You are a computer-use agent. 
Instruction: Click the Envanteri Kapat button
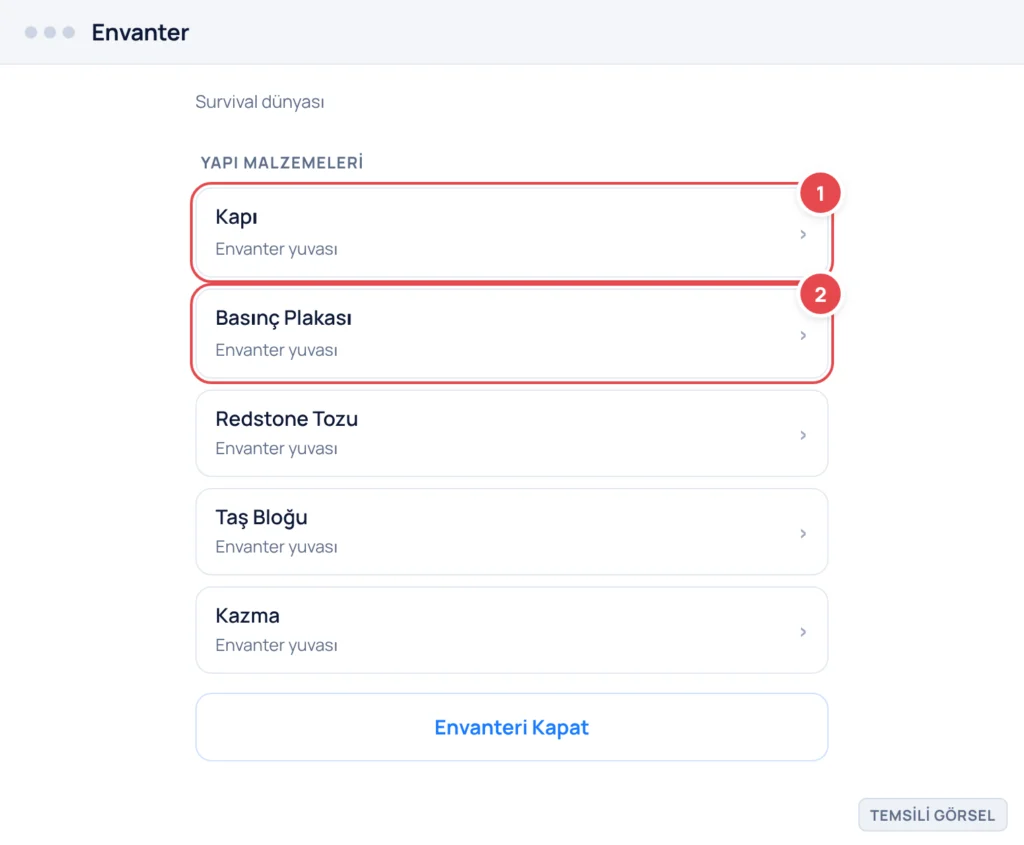pos(511,727)
